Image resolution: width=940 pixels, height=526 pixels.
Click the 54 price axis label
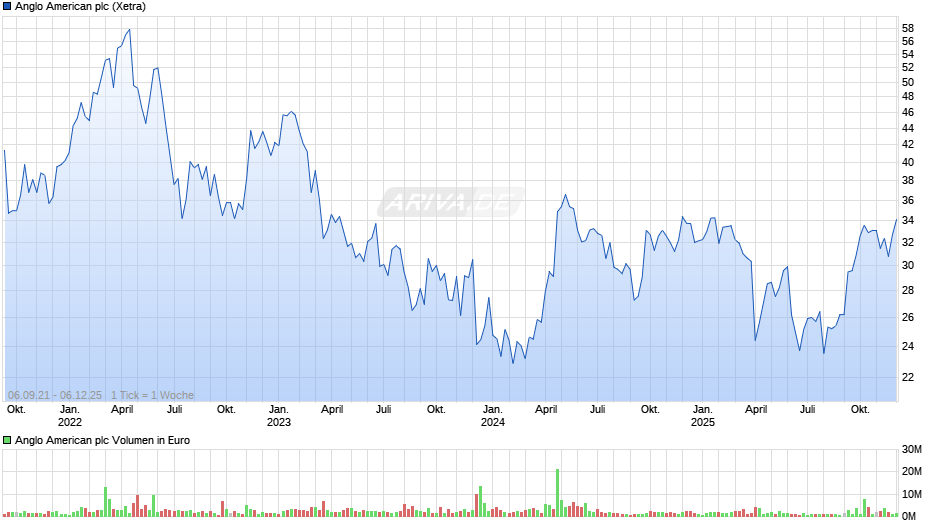[908, 55]
